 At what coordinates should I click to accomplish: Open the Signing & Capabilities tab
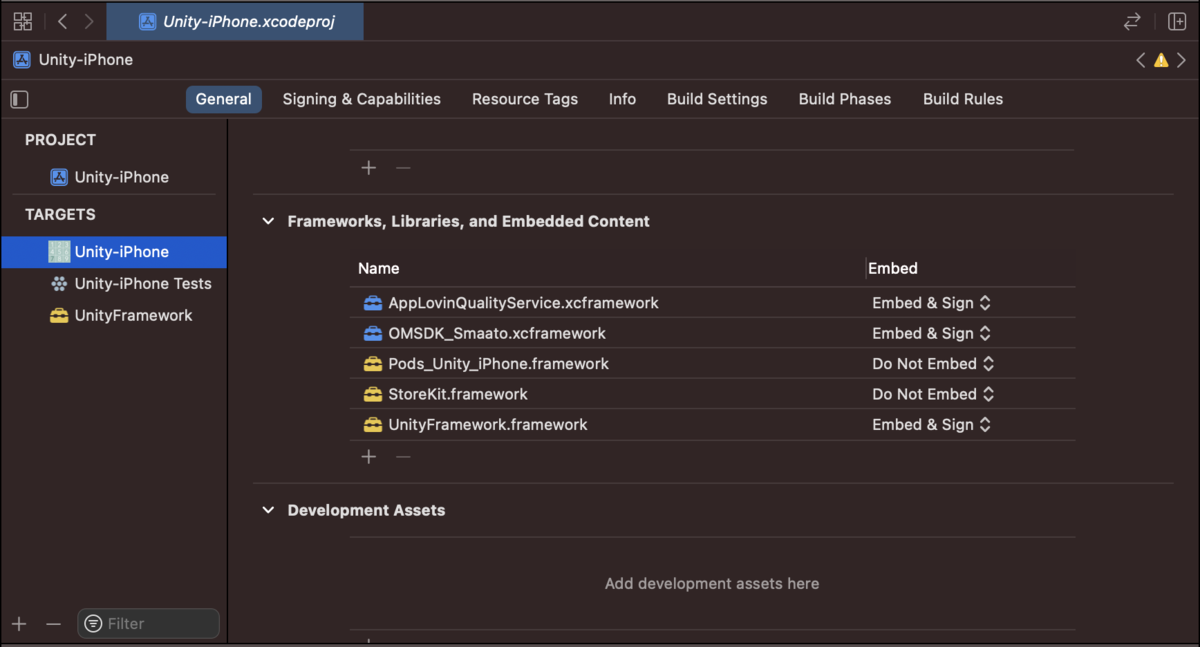coord(361,99)
